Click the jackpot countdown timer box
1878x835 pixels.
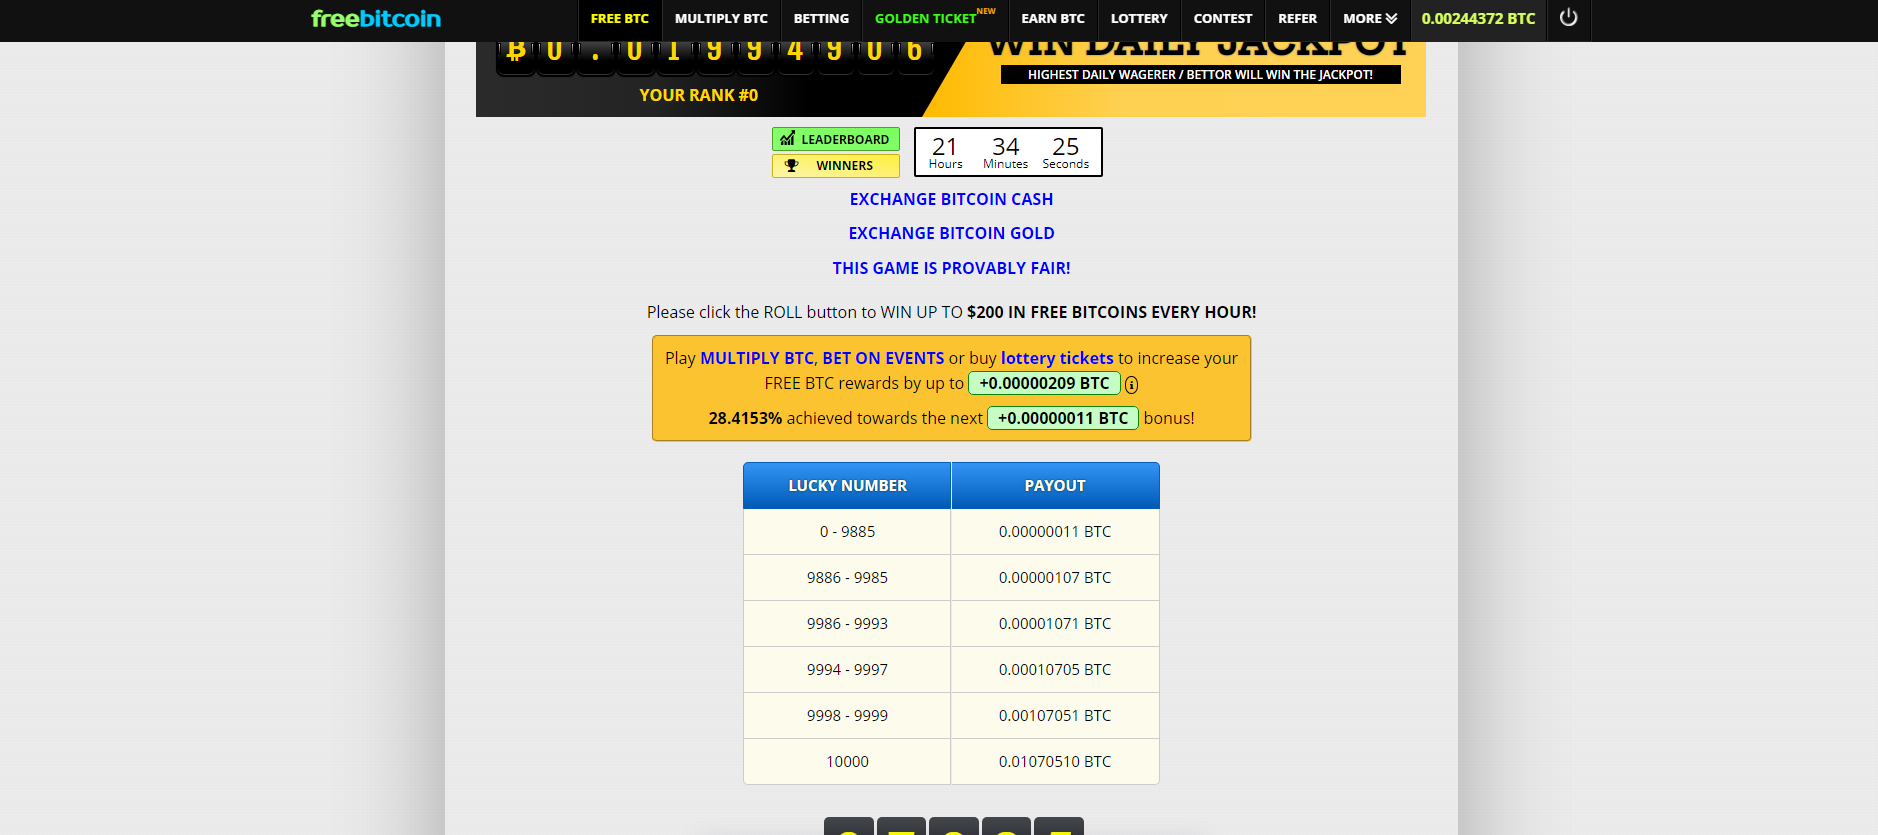click(x=1008, y=152)
